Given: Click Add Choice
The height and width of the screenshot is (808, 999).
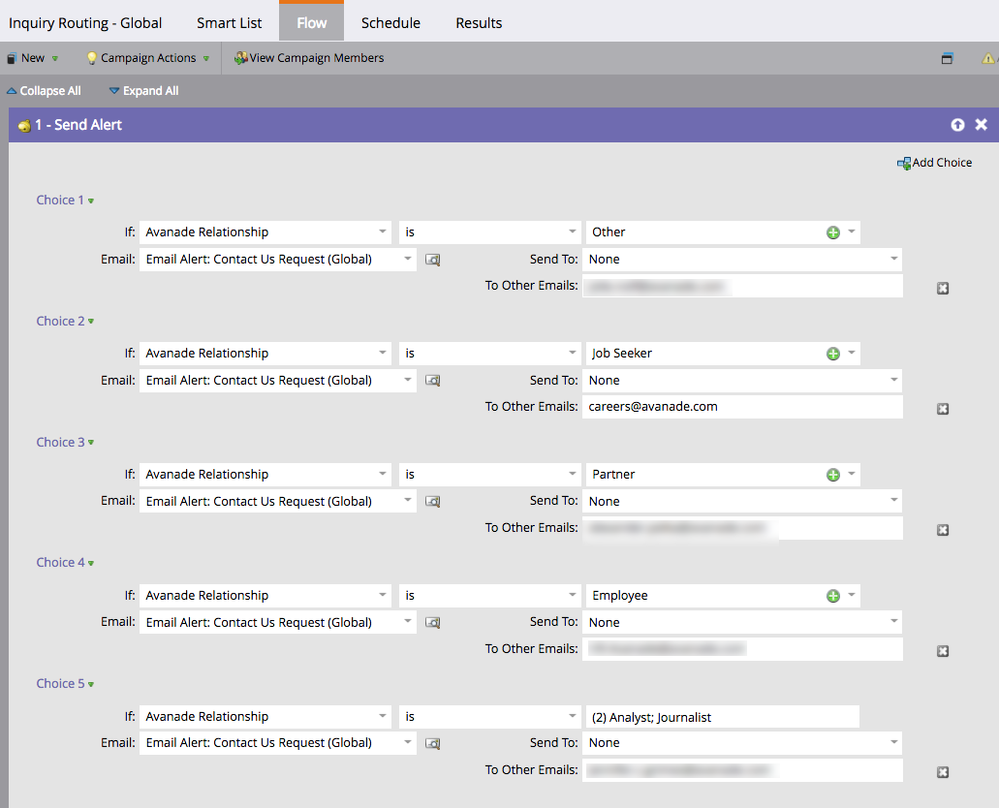Looking at the screenshot, I should pyautogui.click(x=935, y=163).
